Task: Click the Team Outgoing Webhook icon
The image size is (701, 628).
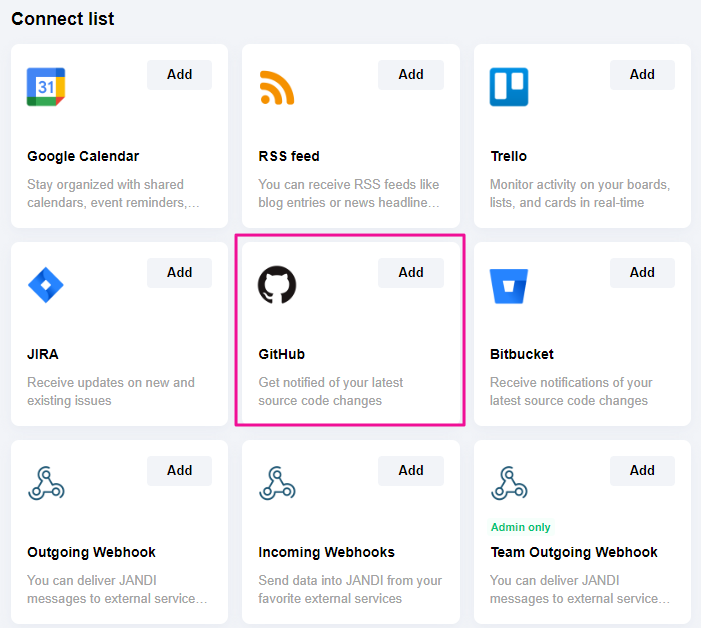Action: [x=509, y=483]
